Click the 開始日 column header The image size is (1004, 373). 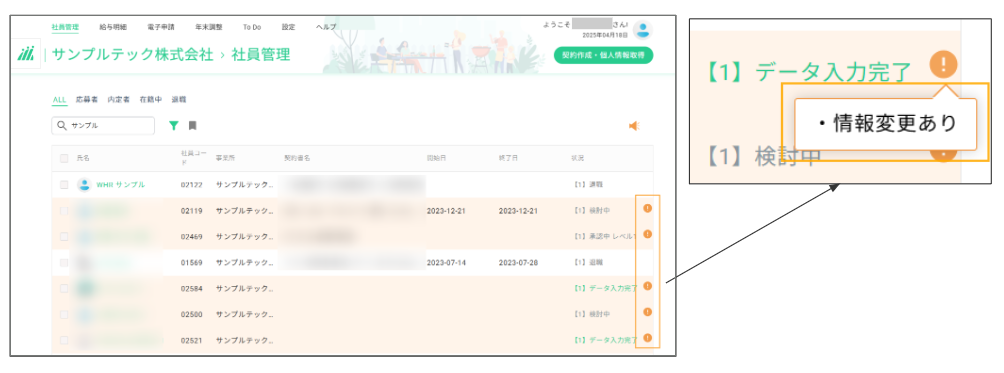click(x=436, y=158)
